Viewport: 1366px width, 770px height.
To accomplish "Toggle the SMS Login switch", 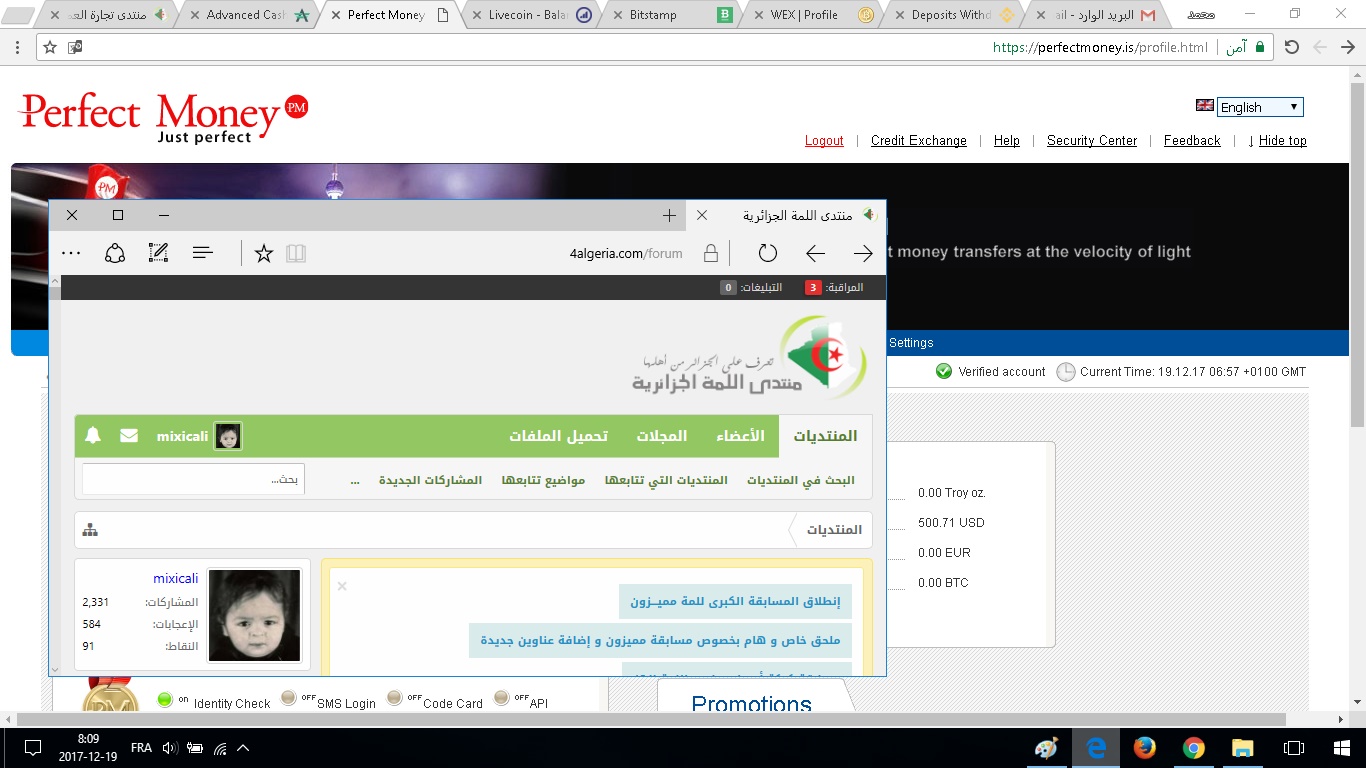I will (289, 698).
